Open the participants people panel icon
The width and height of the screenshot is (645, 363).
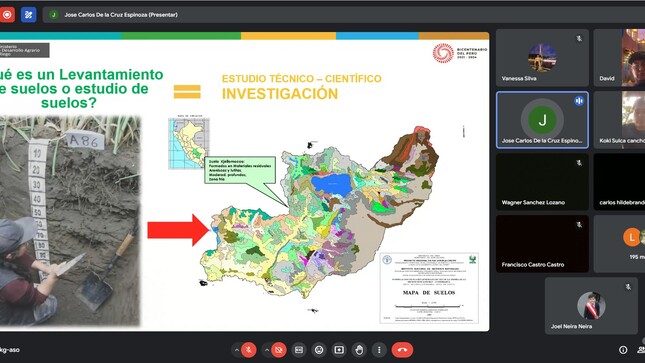641,350
